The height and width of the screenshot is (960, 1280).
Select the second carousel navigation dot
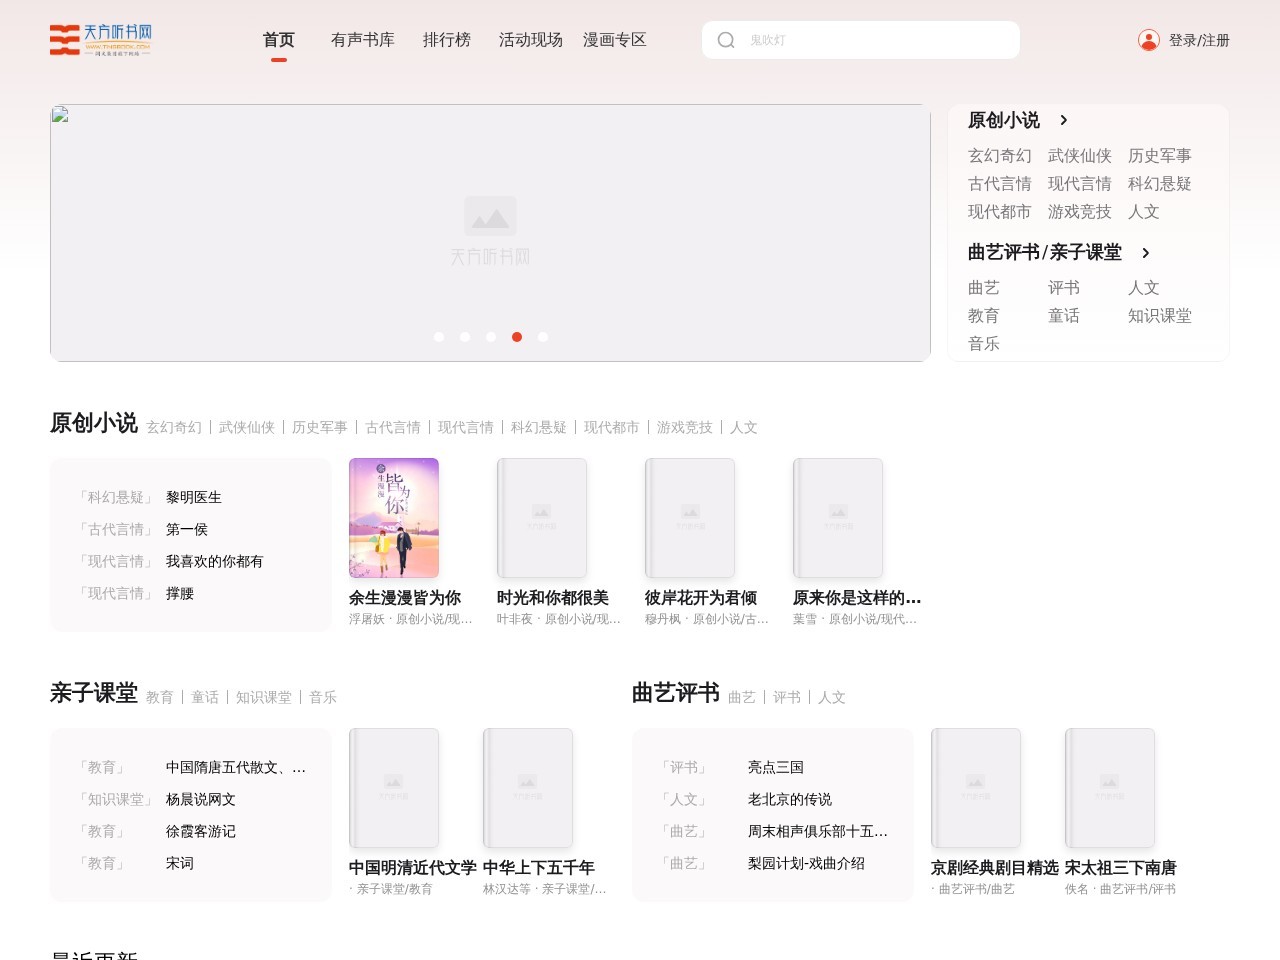pyautogui.click(x=465, y=337)
